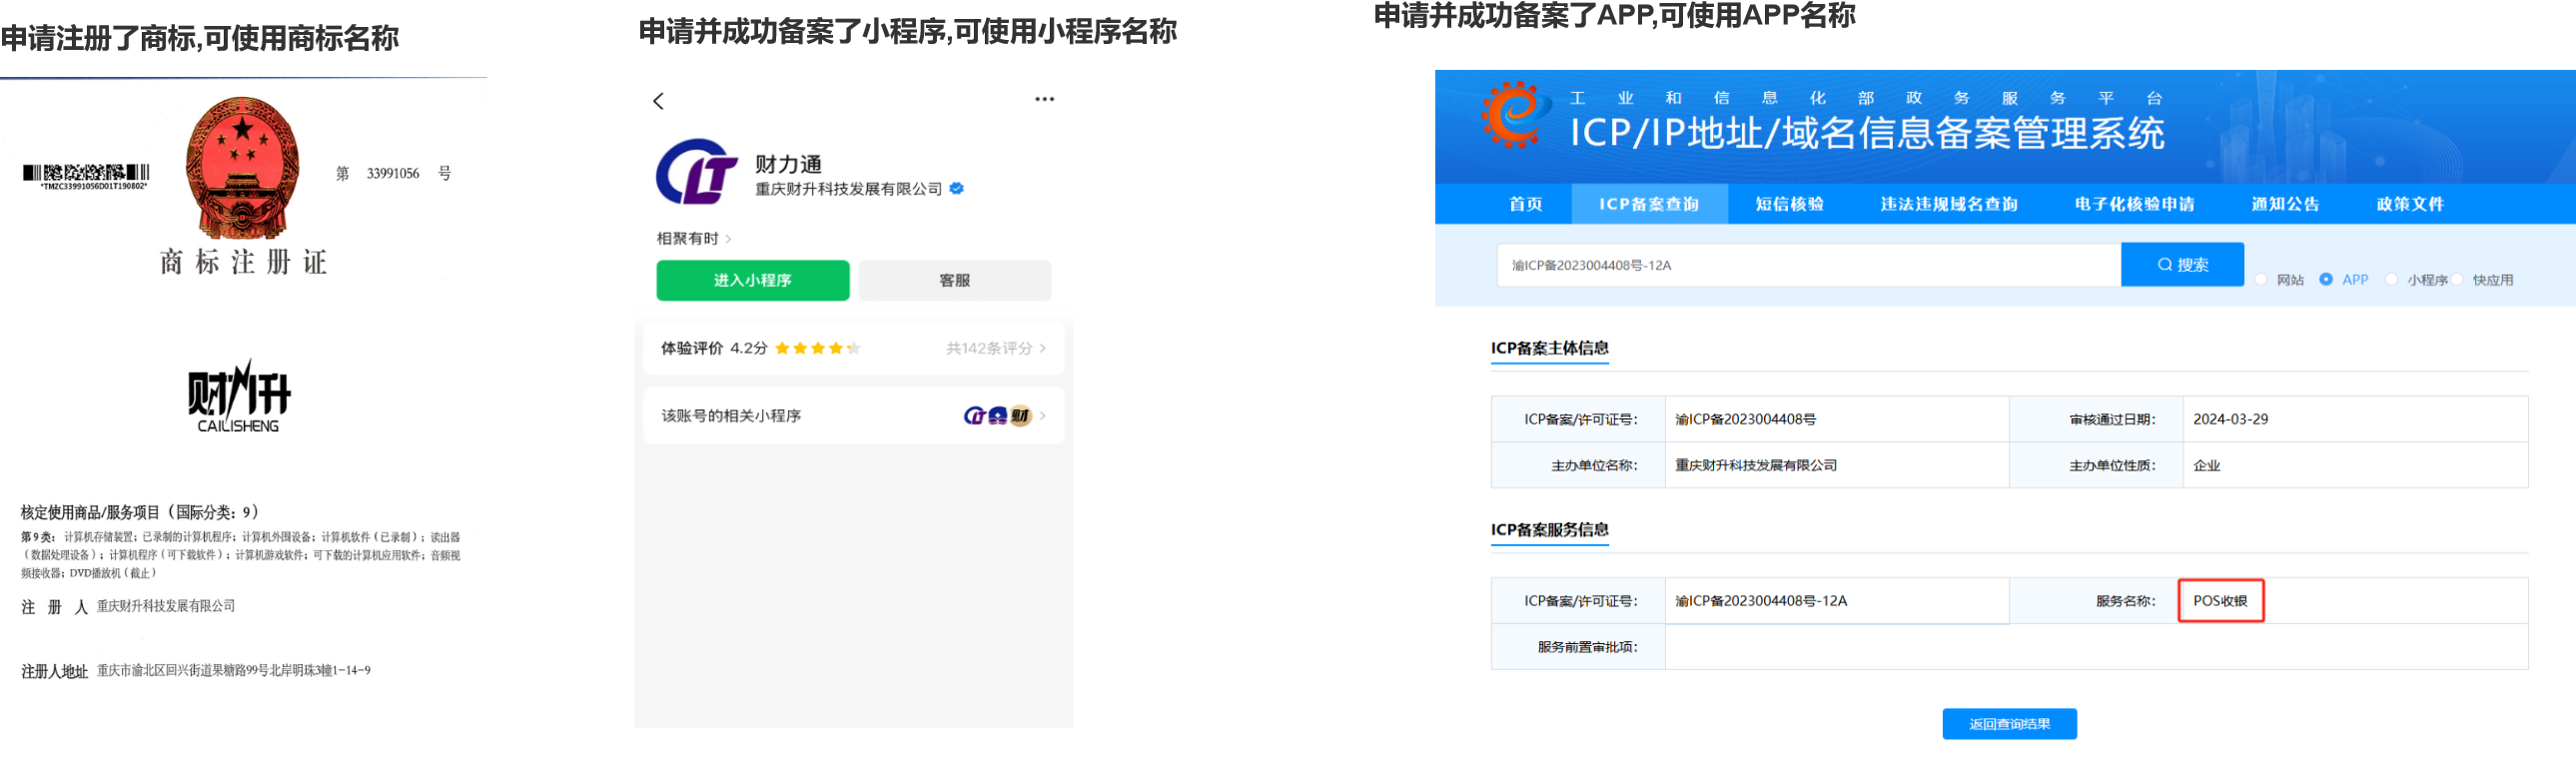Switch to the ICP备案查询 tab
Image resolution: width=2576 pixels, height=768 pixels.
1649,204
